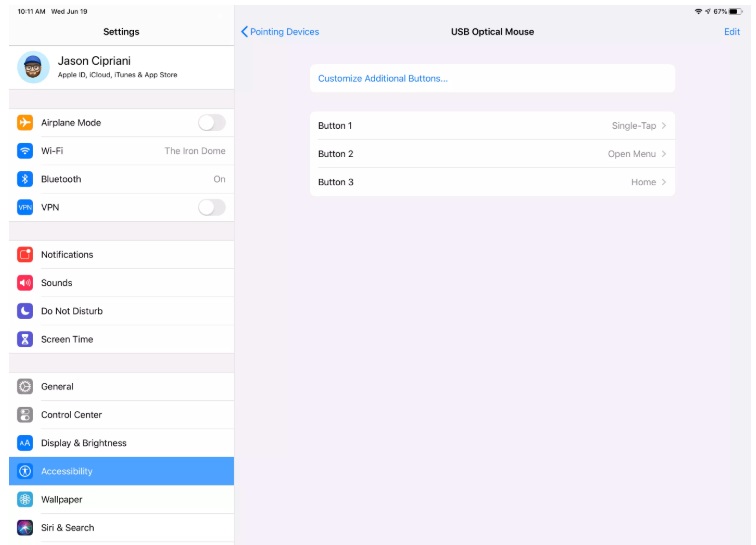
Task: Open Control Center settings
Action: [x=122, y=414]
